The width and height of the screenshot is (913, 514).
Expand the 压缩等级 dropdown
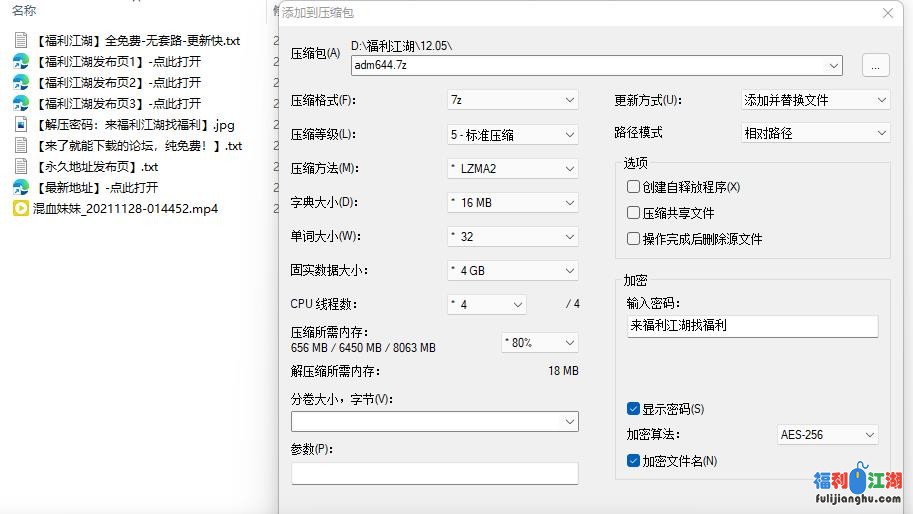(x=513, y=134)
